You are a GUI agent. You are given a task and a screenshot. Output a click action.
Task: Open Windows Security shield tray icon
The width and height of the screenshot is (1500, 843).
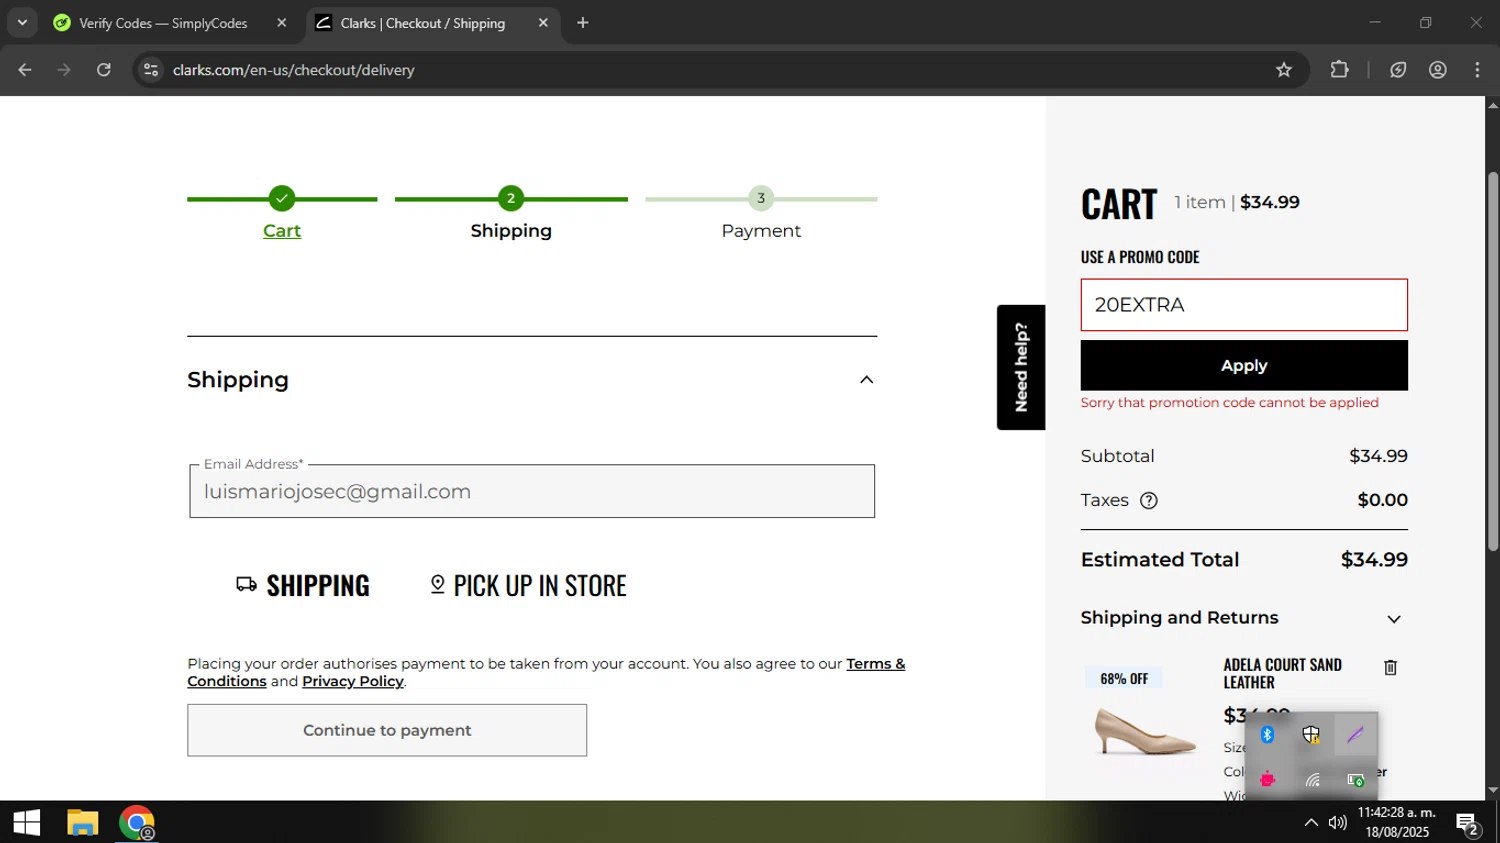coord(1311,735)
